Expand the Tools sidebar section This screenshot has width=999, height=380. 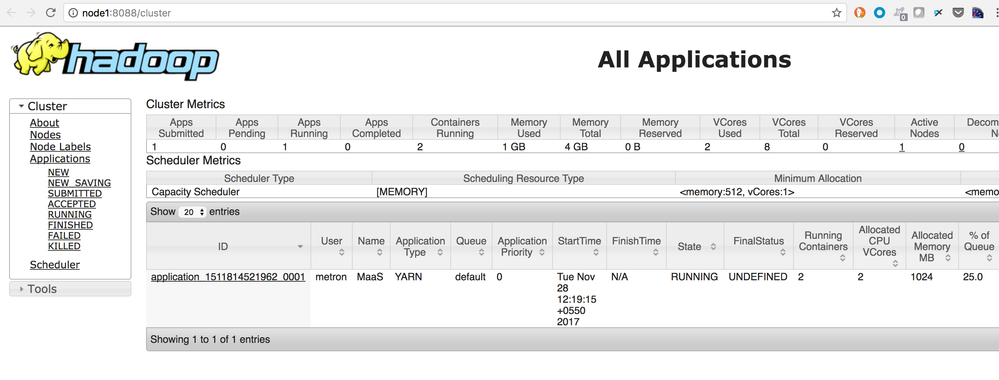70,289
